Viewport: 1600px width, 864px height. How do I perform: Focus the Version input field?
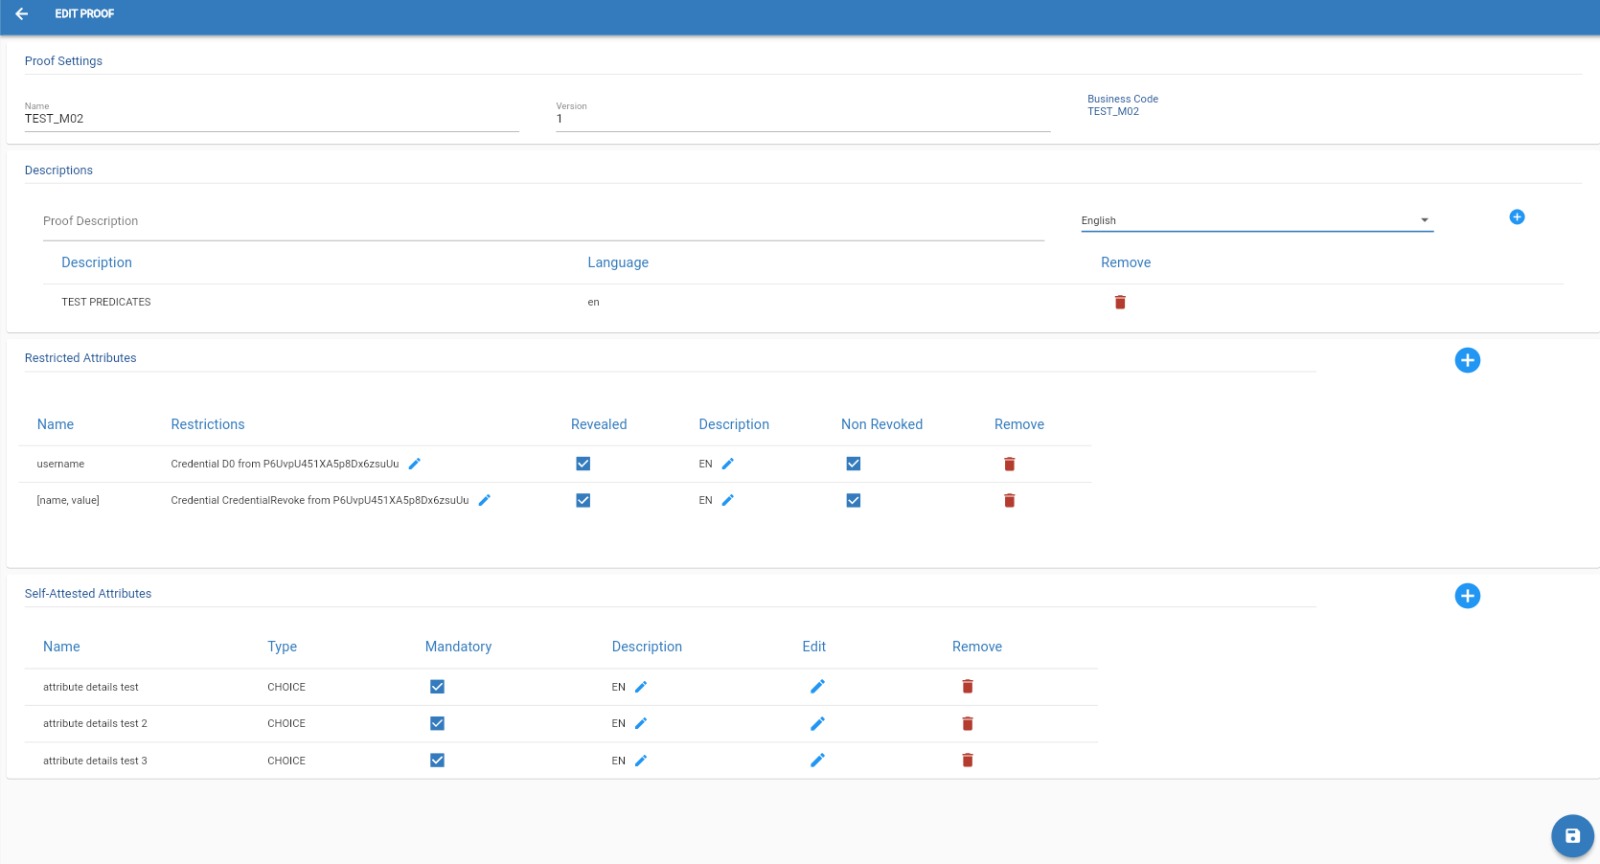(803, 119)
